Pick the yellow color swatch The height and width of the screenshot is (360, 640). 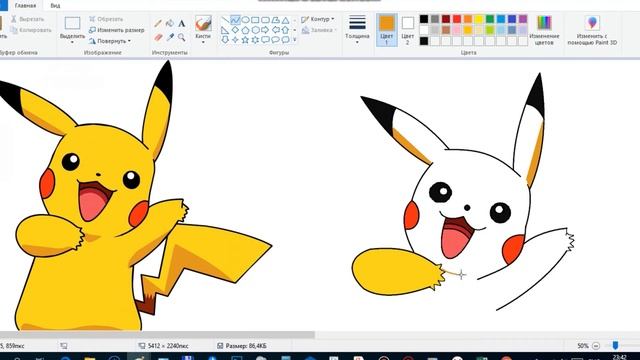tap(479, 19)
